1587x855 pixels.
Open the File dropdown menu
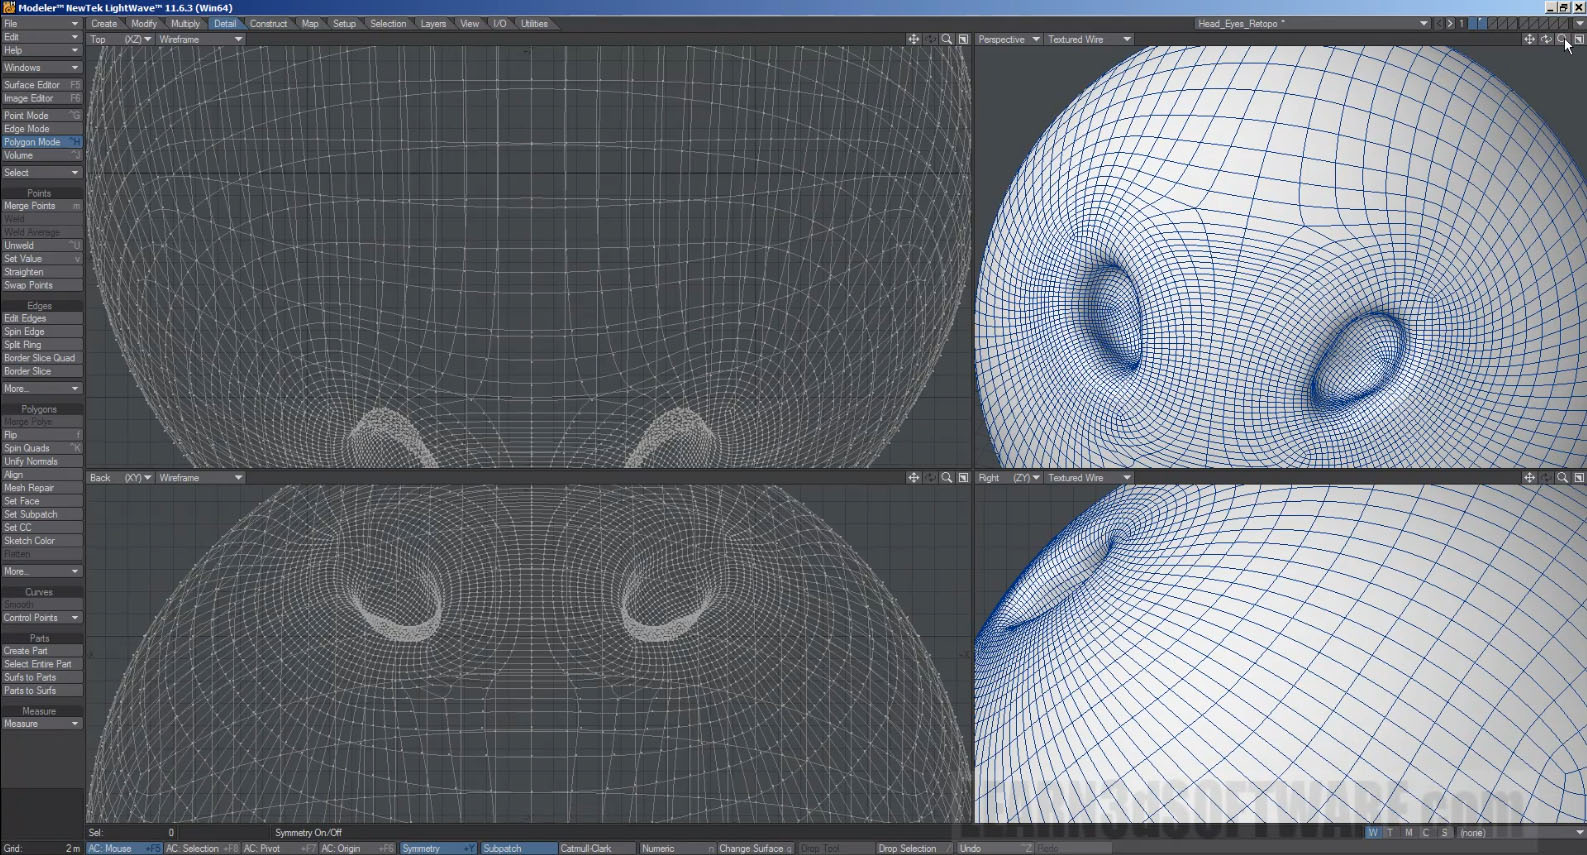42,24
